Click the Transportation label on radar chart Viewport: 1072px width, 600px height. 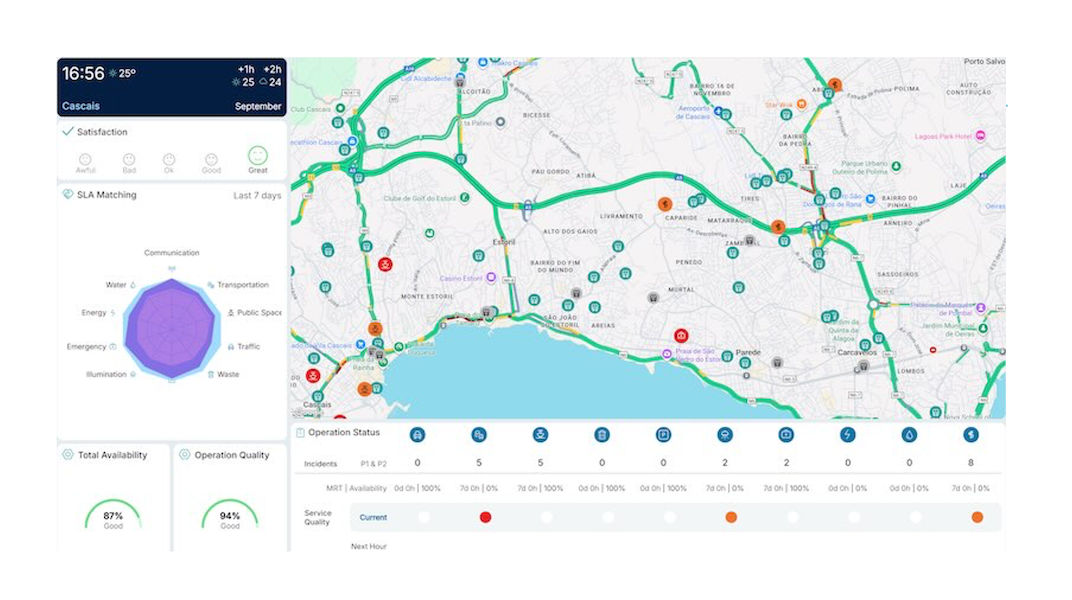242,285
